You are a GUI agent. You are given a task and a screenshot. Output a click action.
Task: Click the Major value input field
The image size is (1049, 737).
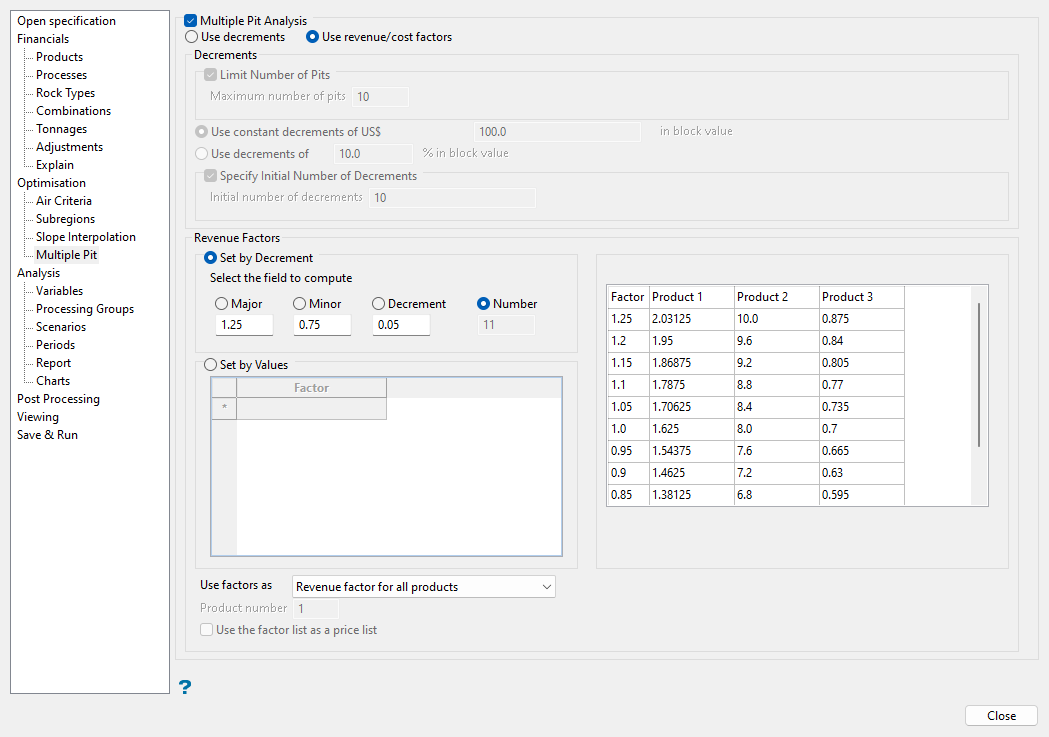pos(244,325)
